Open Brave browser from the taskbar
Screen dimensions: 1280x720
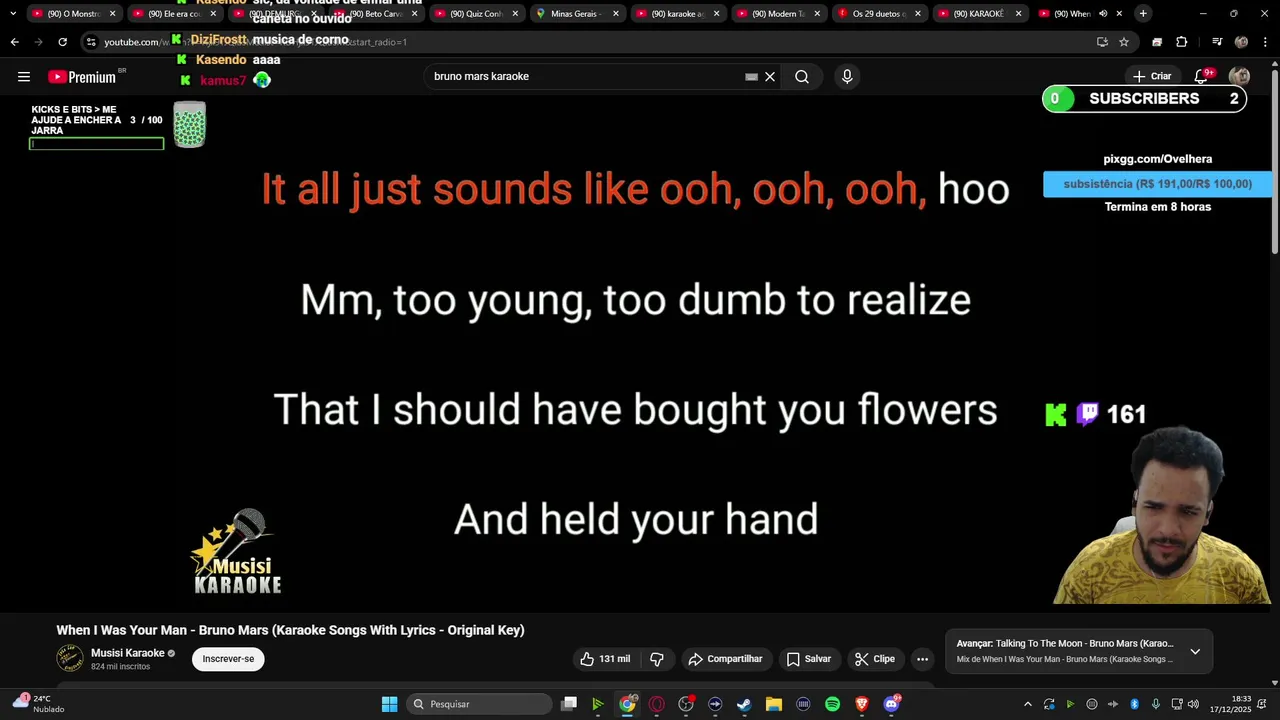(862, 704)
